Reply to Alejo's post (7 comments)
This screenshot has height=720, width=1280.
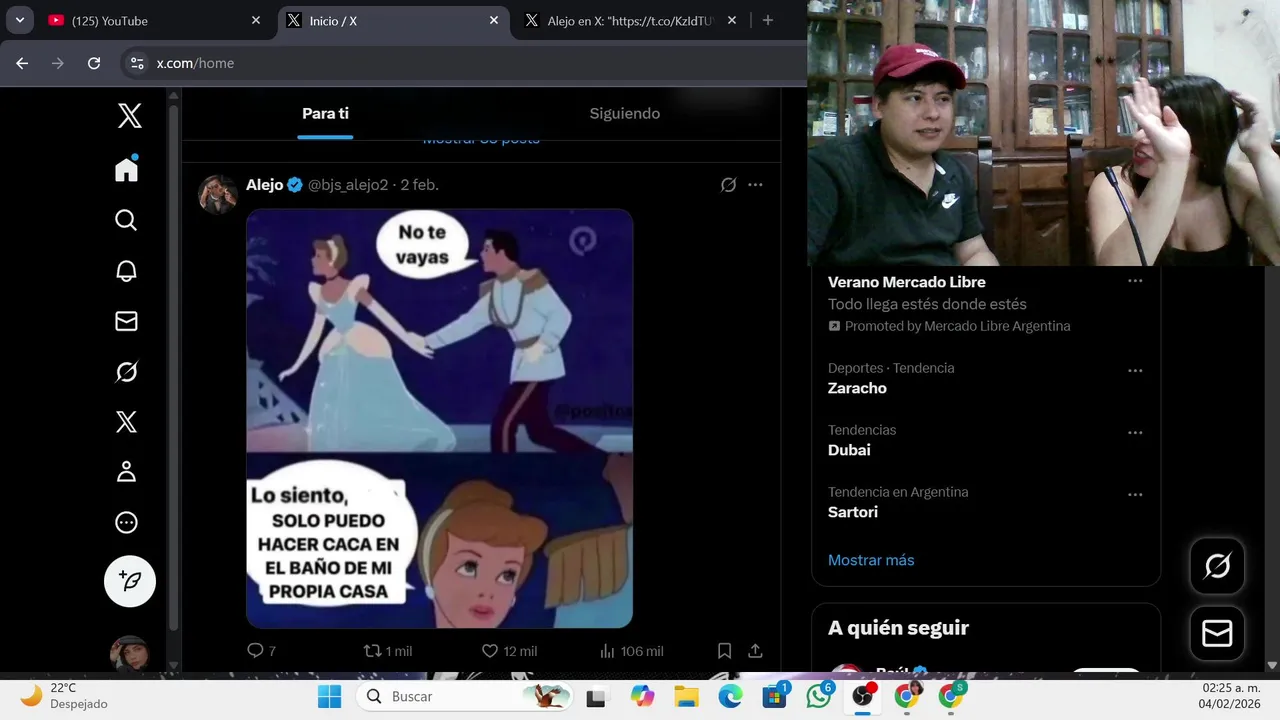(261, 651)
